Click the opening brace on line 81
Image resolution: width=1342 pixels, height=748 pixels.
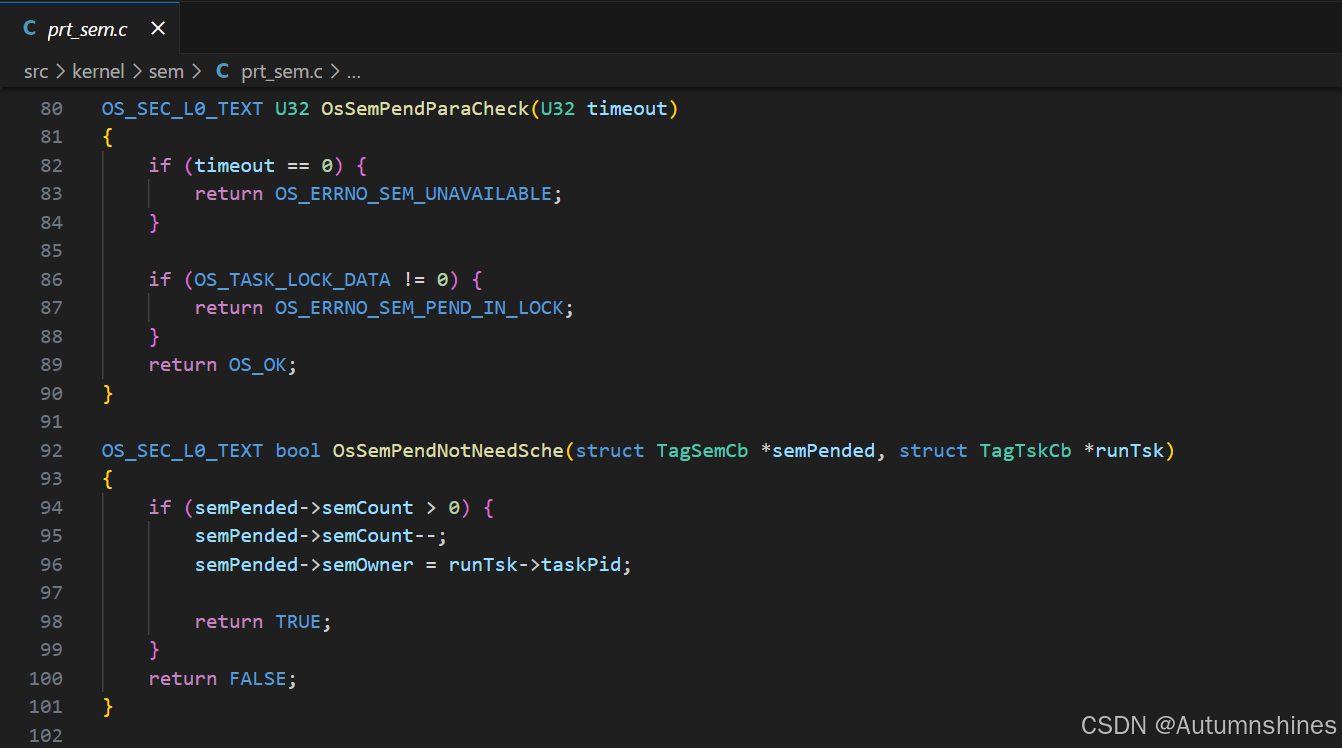108,137
